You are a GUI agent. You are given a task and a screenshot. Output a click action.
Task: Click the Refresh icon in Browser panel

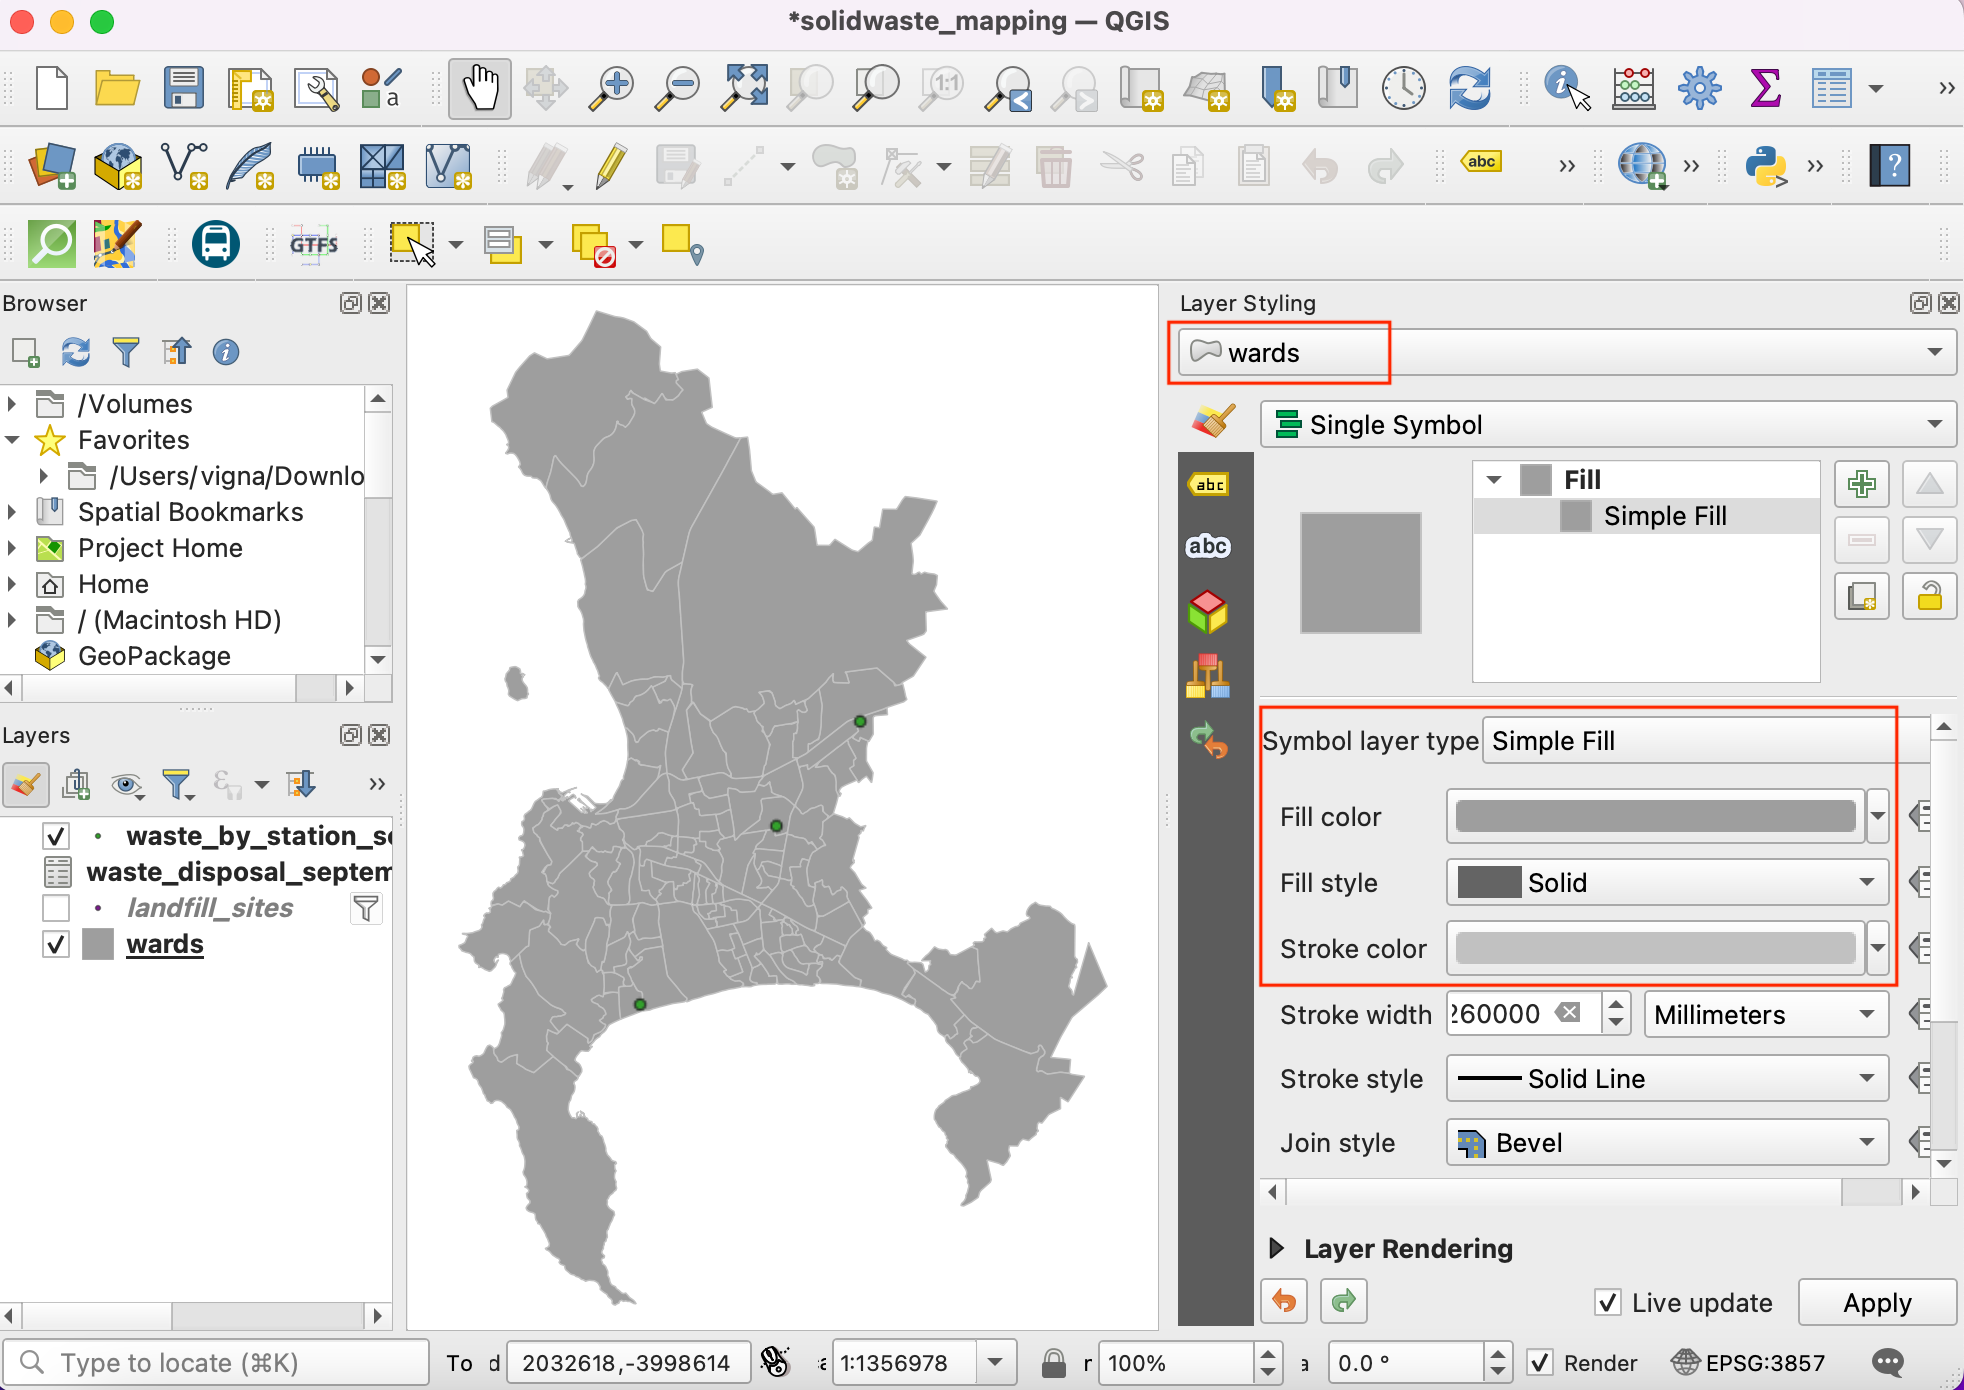click(76, 352)
